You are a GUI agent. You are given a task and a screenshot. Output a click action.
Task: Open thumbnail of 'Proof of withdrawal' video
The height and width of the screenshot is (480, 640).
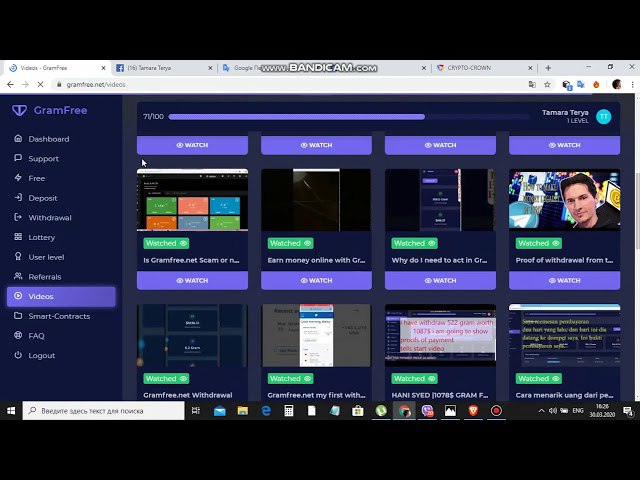click(564, 200)
